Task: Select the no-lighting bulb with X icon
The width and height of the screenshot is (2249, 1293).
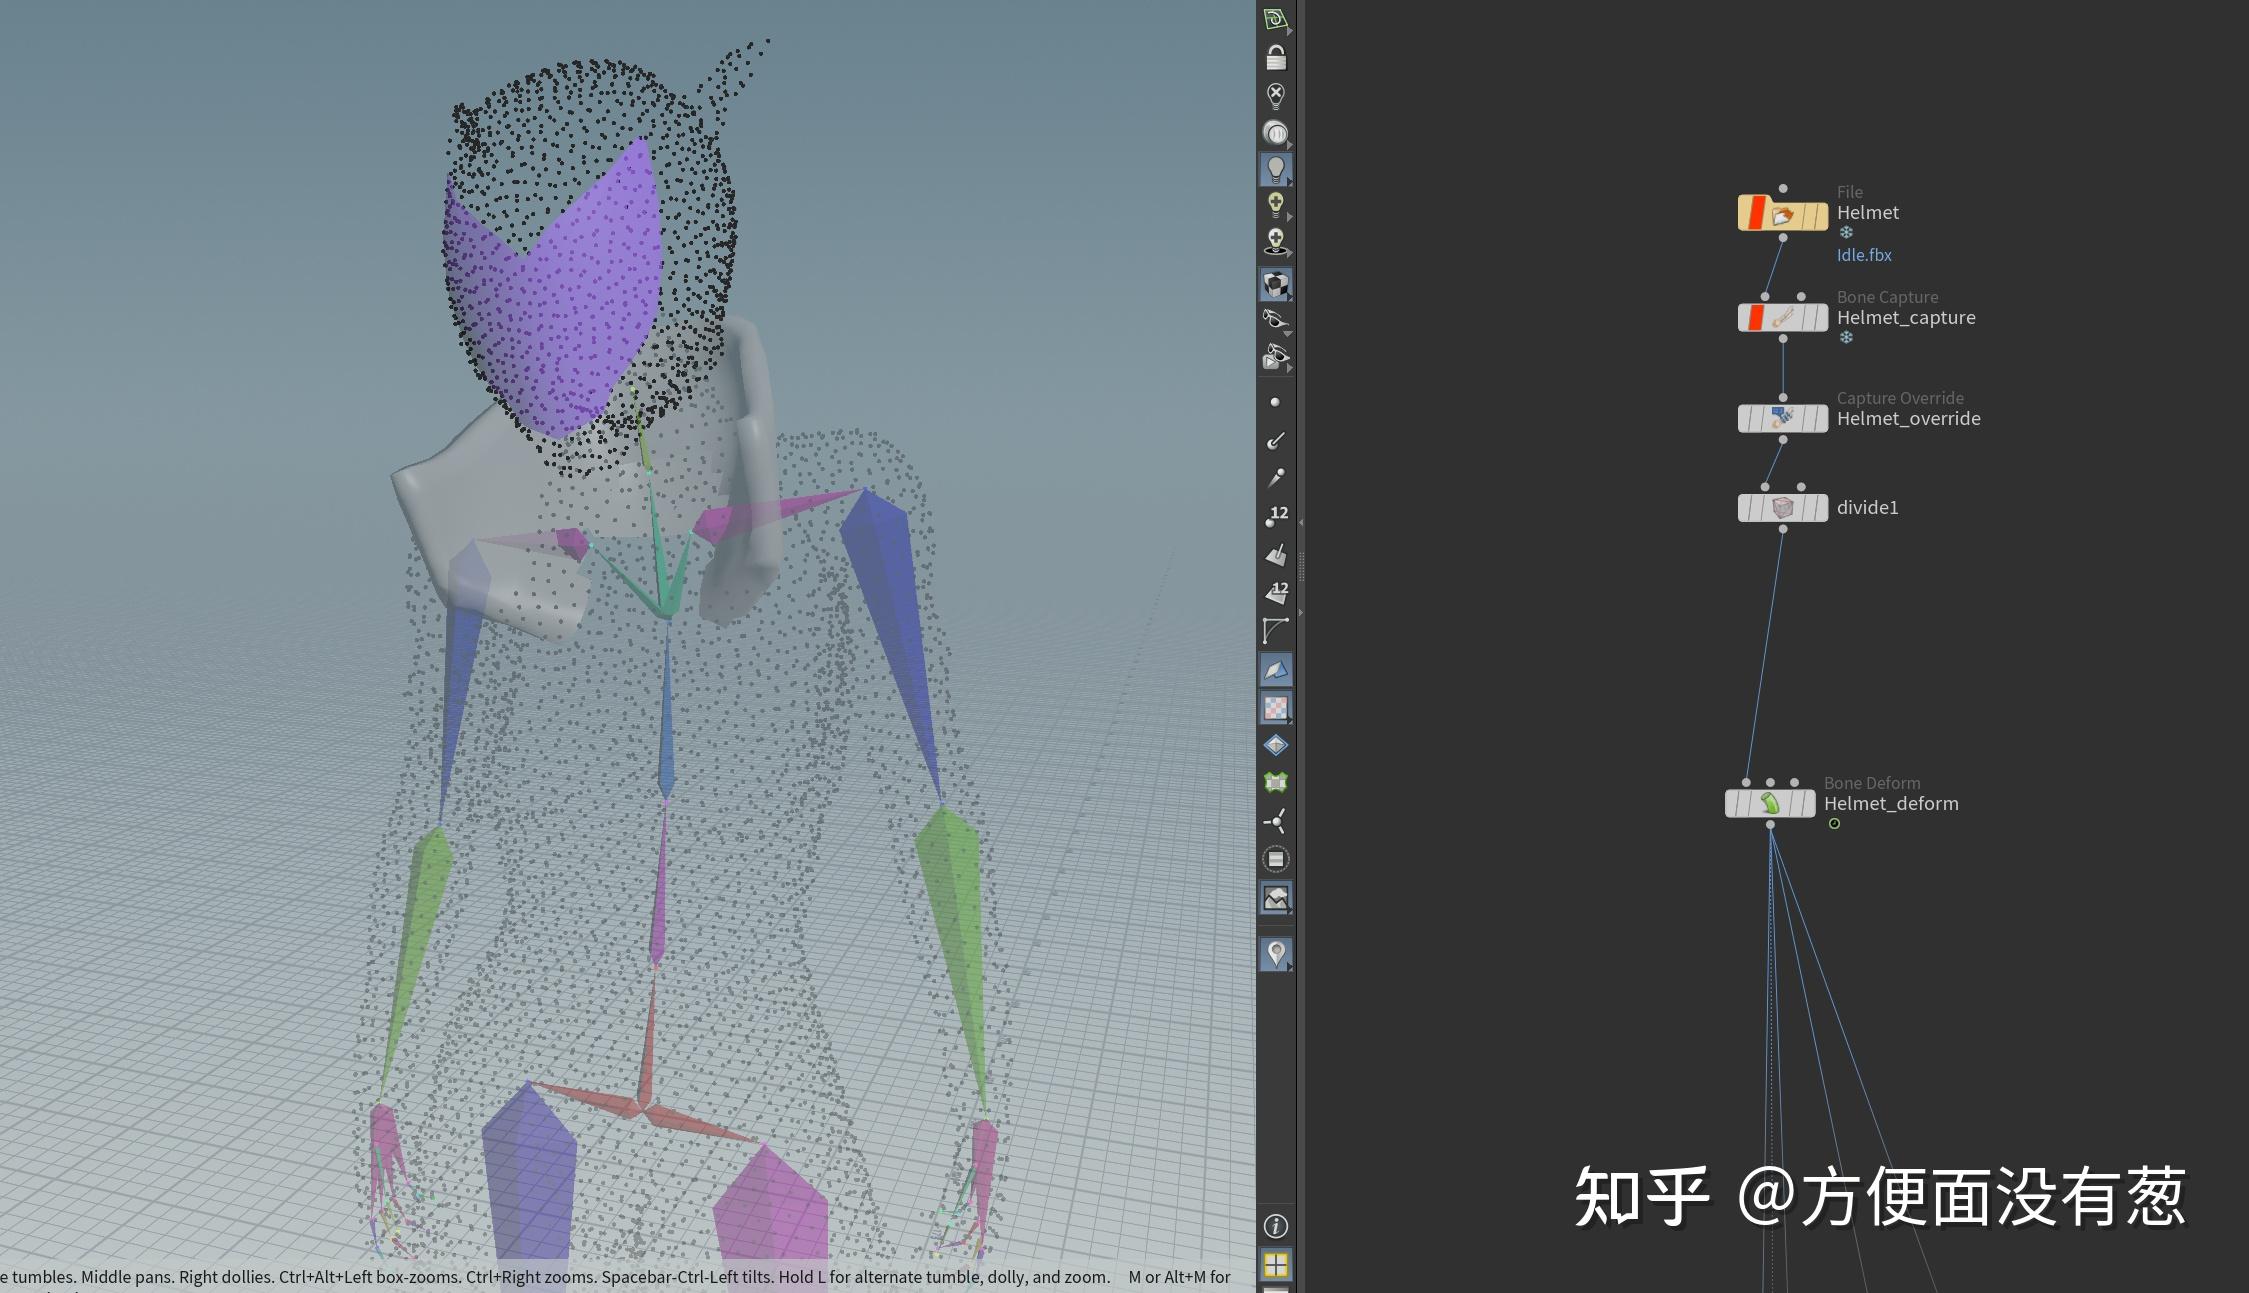Action: [1275, 95]
